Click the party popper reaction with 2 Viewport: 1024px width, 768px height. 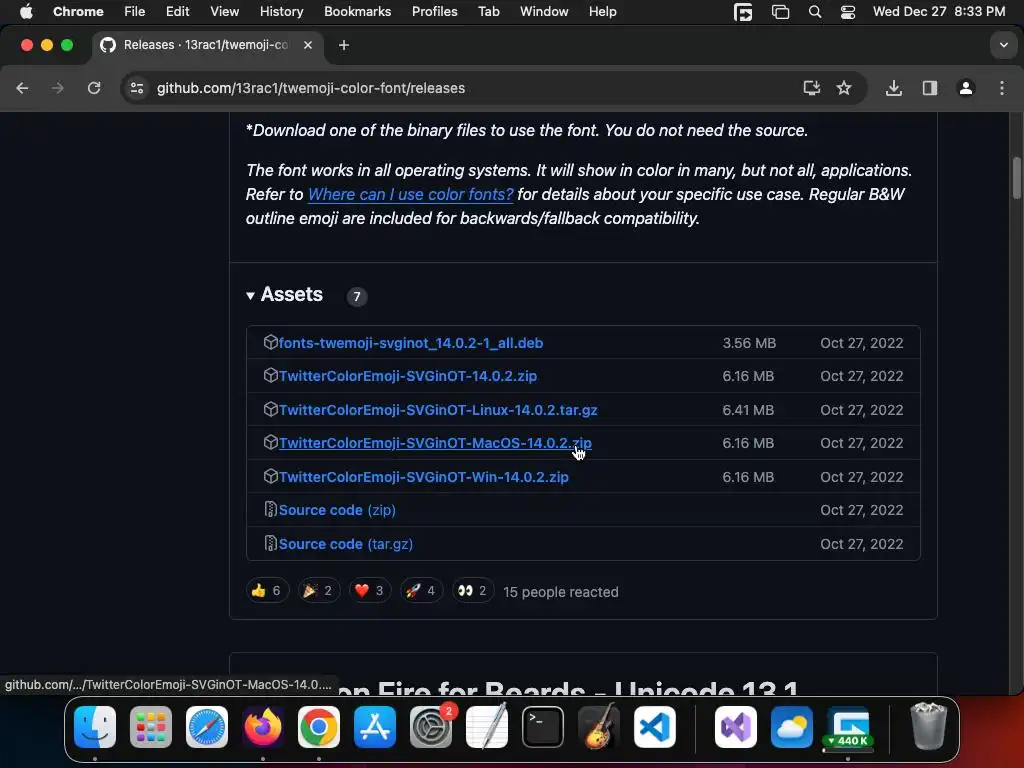tap(318, 591)
